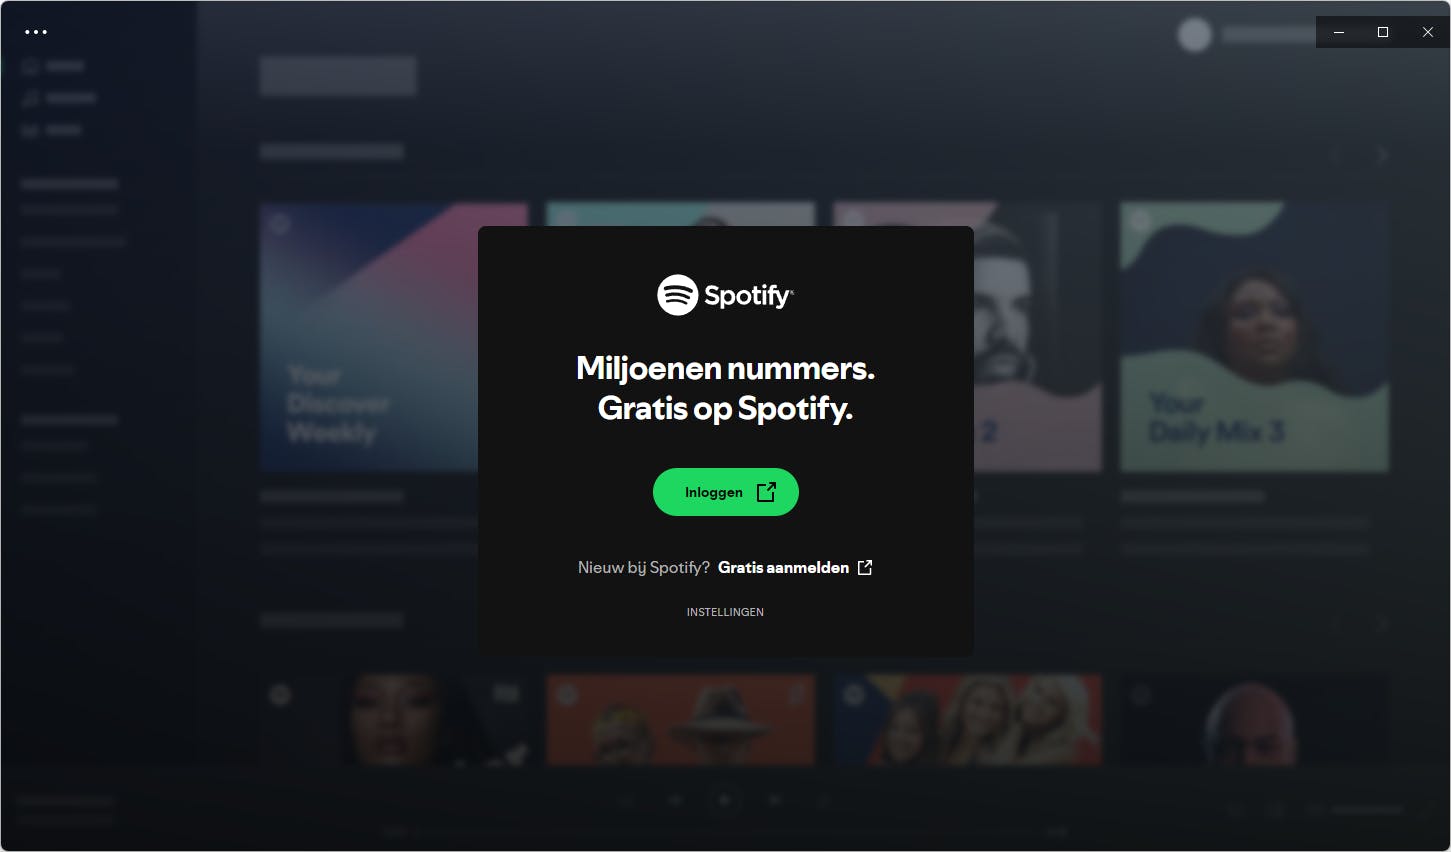Image resolution: width=1451 pixels, height=852 pixels.
Task: Minimize the Spotify window
Action: coord(1339,32)
